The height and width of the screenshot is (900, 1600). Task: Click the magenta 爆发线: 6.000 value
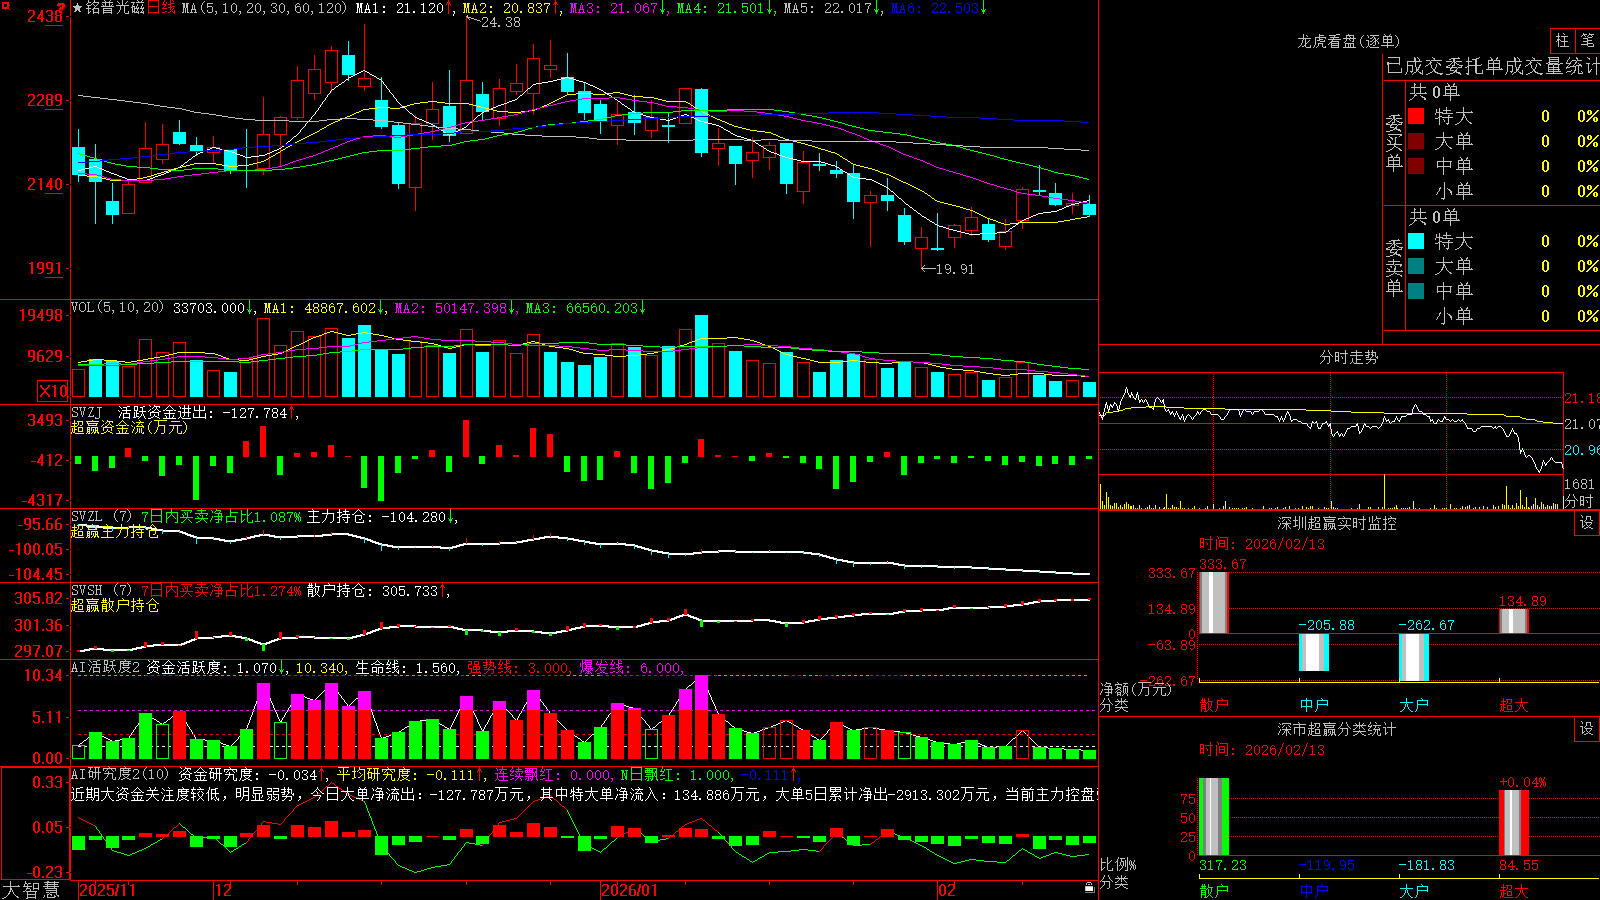tap(631, 668)
